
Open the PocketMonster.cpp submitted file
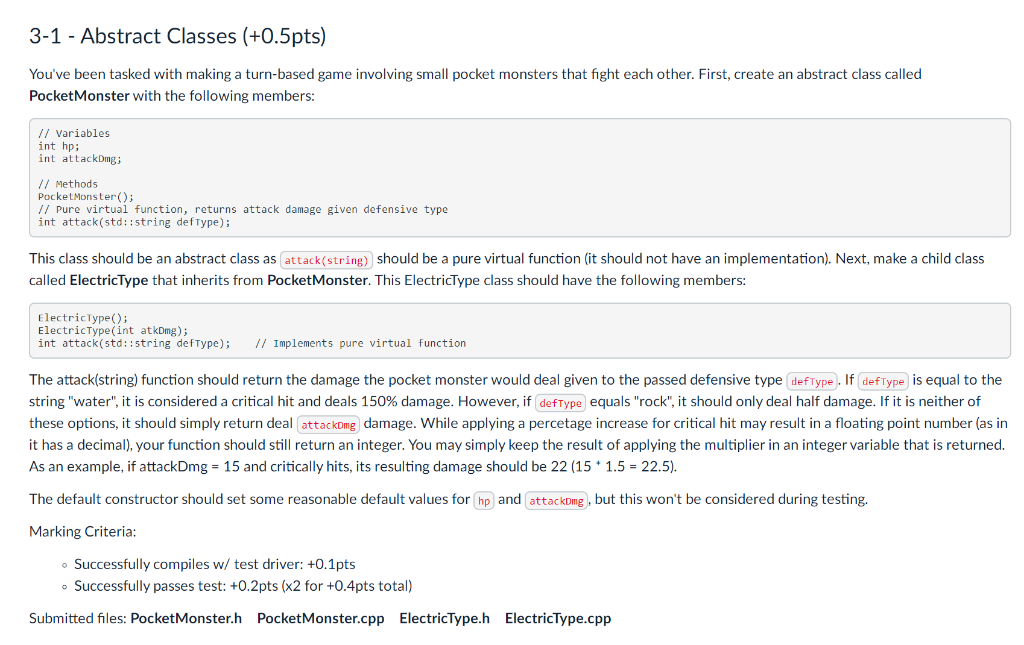coord(321,618)
